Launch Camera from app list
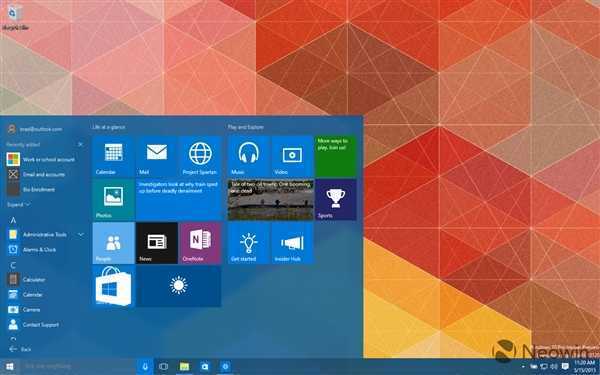600x375 pixels. click(x=24, y=310)
